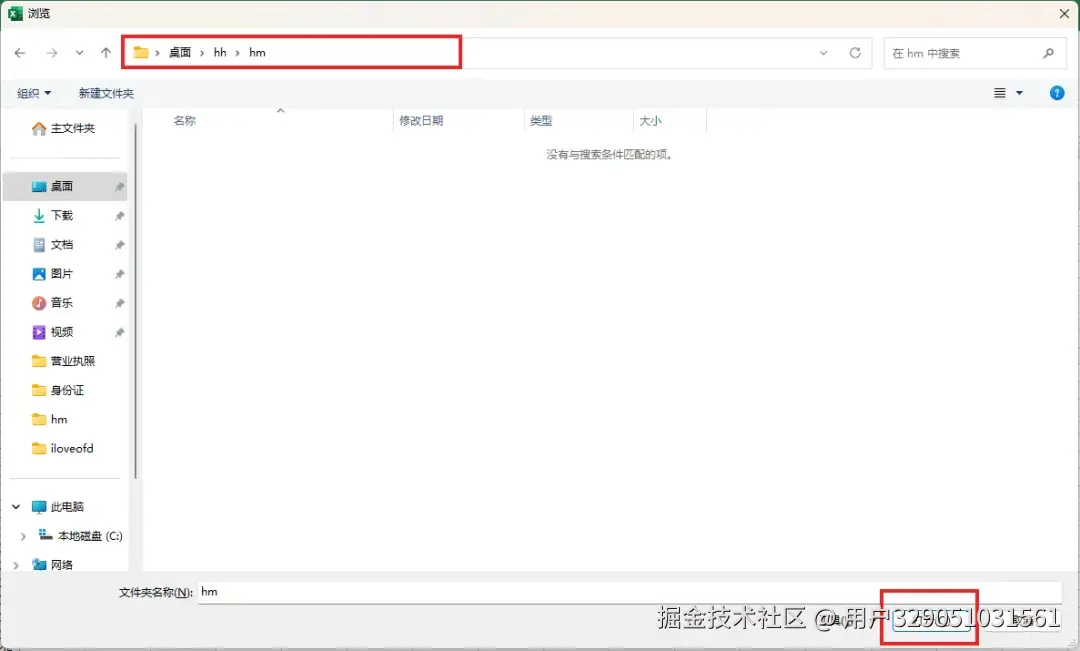
Task: Open the 组织 menu
Action: 32,92
